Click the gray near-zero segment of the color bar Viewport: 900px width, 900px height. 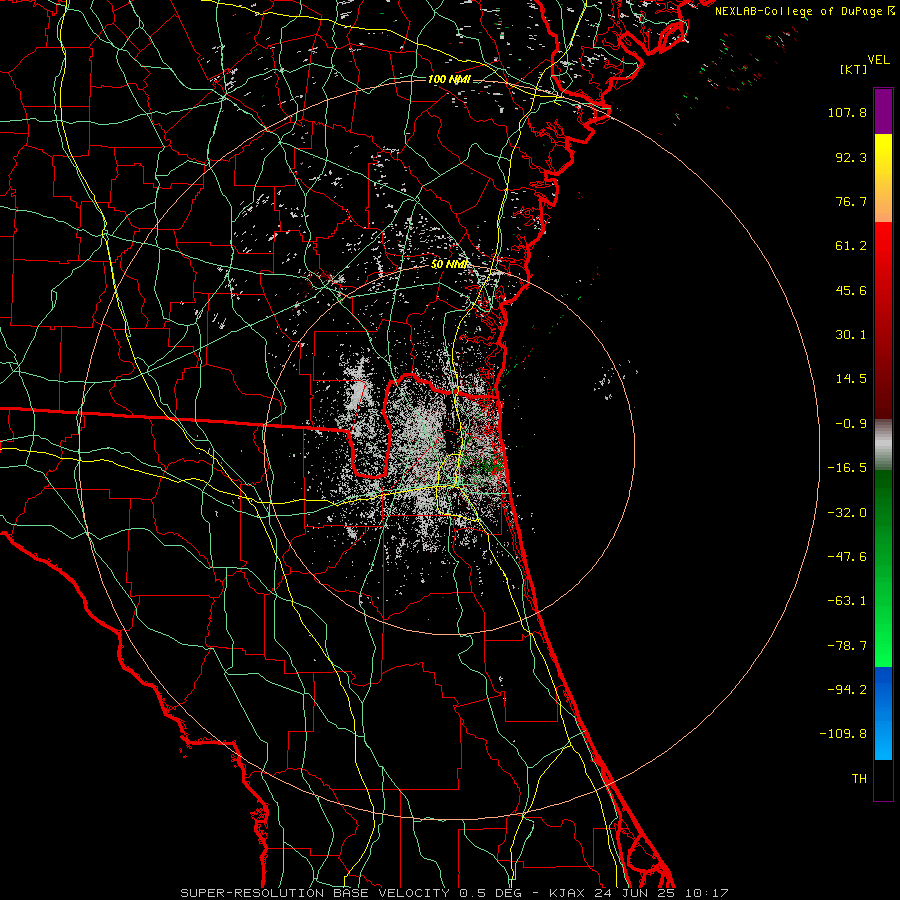coord(883,444)
